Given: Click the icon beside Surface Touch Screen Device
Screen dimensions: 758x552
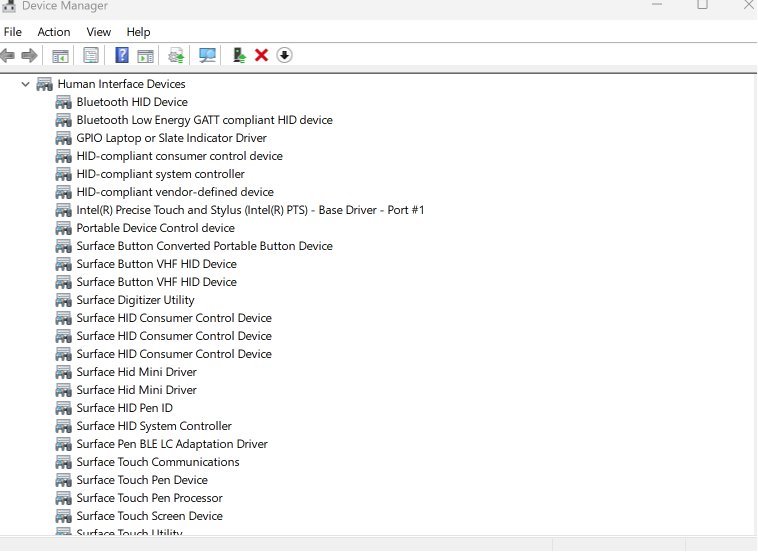Looking at the screenshot, I should [63, 516].
